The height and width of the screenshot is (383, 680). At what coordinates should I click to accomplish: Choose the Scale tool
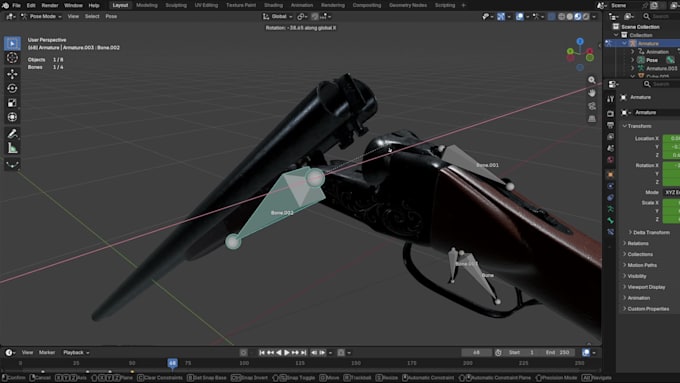tap(12, 103)
